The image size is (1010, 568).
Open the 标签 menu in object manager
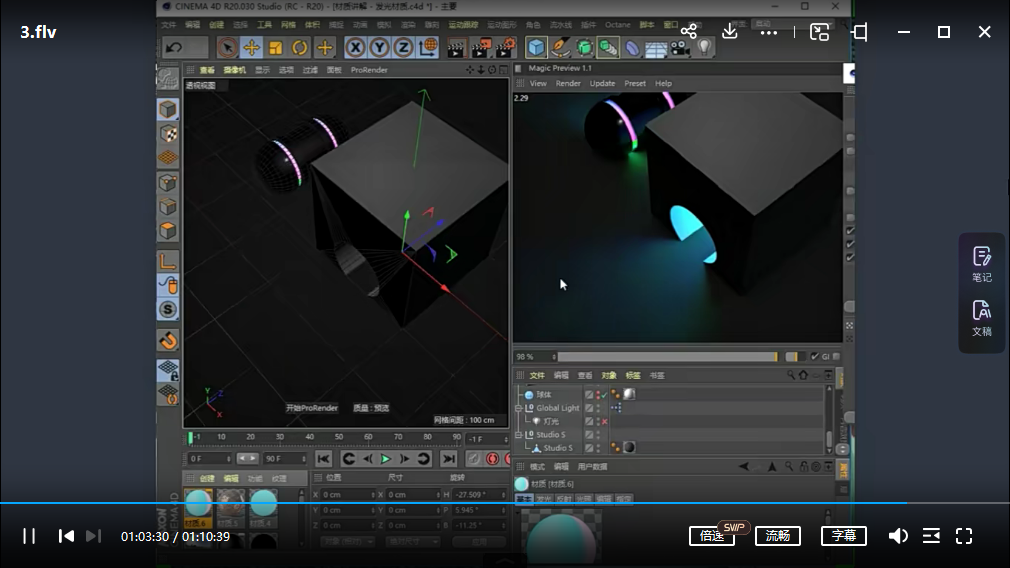(633, 375)
